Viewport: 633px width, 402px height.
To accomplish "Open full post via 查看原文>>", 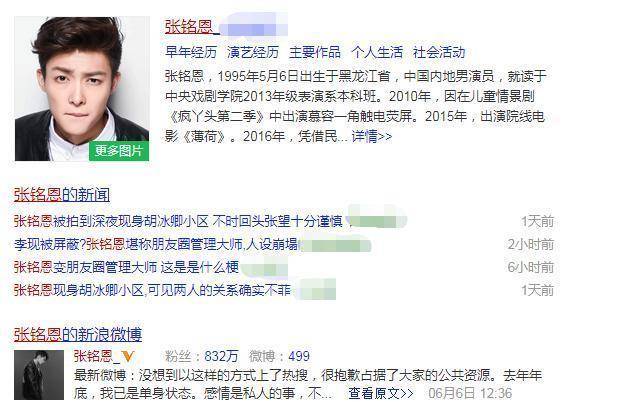I will pos(381,393).
